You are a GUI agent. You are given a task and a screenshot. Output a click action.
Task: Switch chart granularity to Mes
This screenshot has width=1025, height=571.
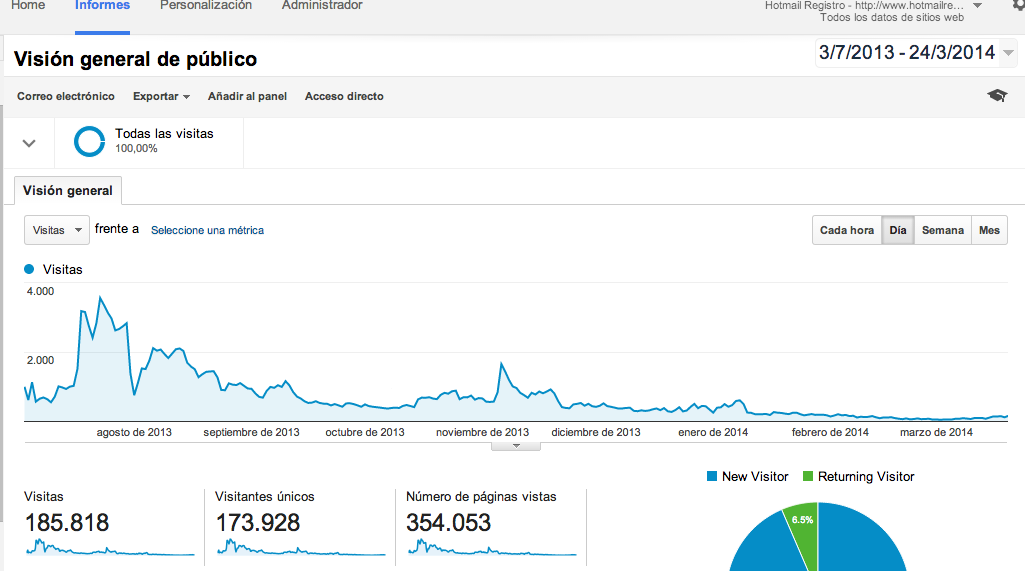tap(989, 230)
